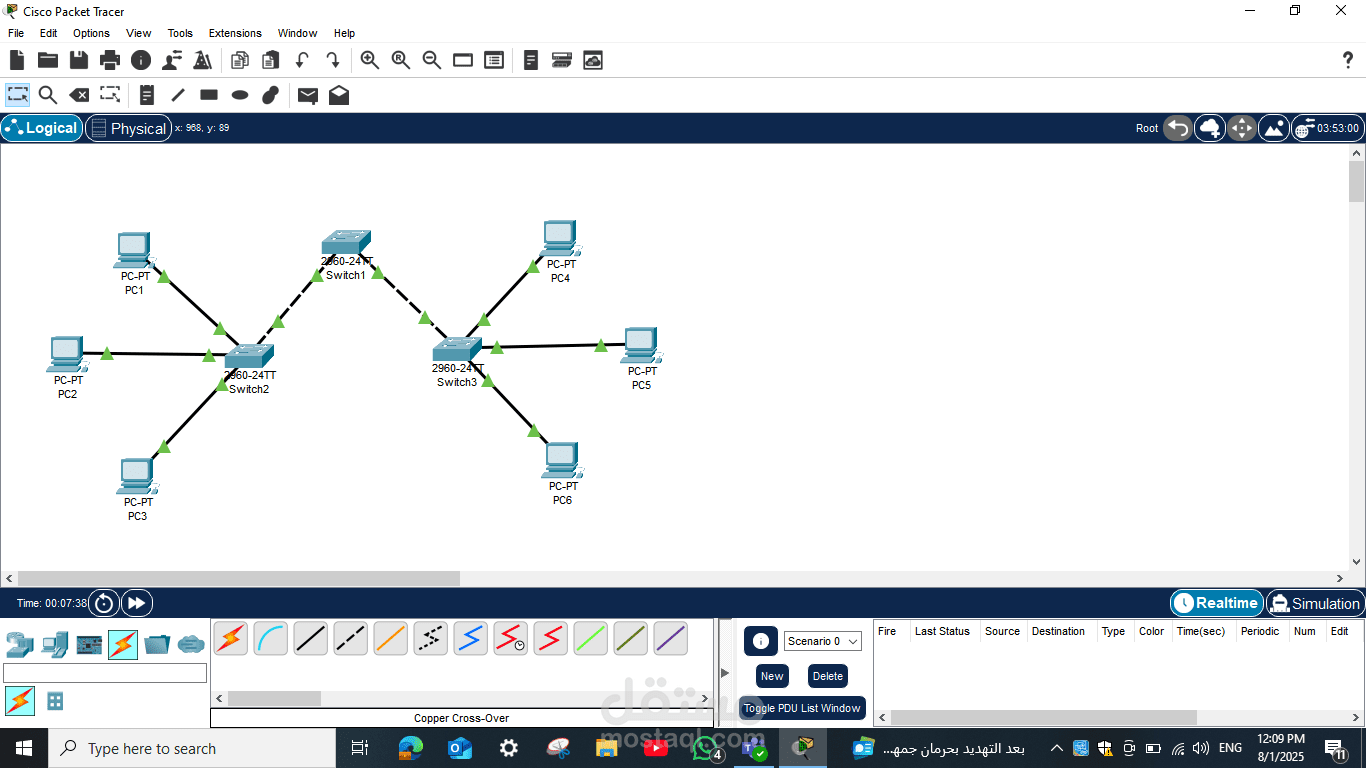Select the Inspect magnifier tool
This screenshot has width=1366, height=768.
pyautogui.click(x=48, y=95)
